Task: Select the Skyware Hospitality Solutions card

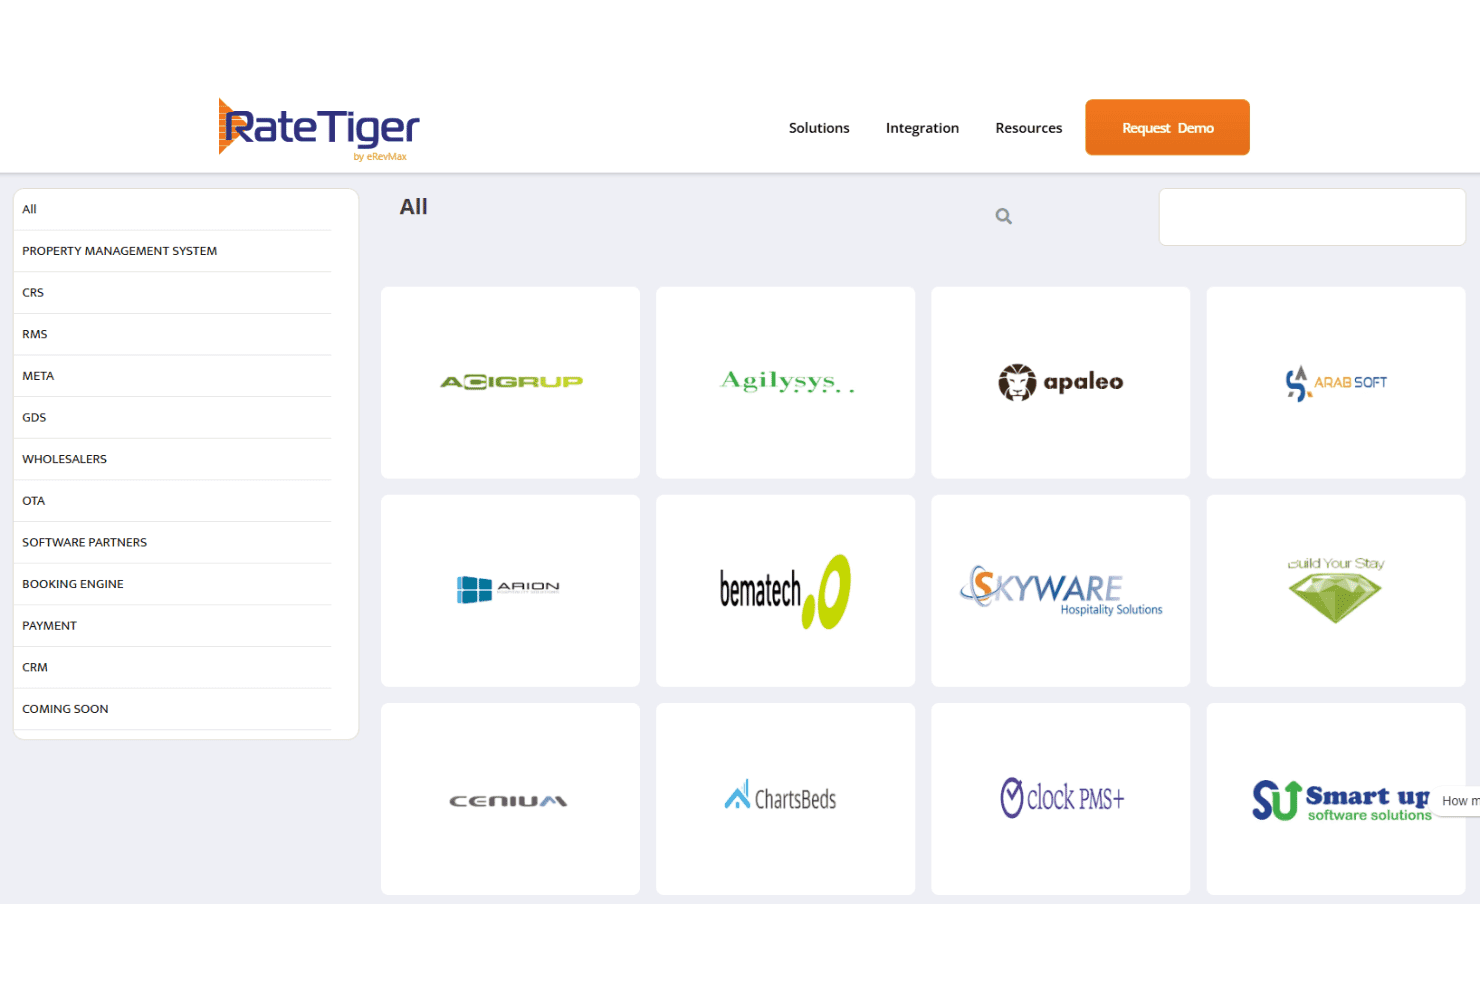Action: point(1060,590)
